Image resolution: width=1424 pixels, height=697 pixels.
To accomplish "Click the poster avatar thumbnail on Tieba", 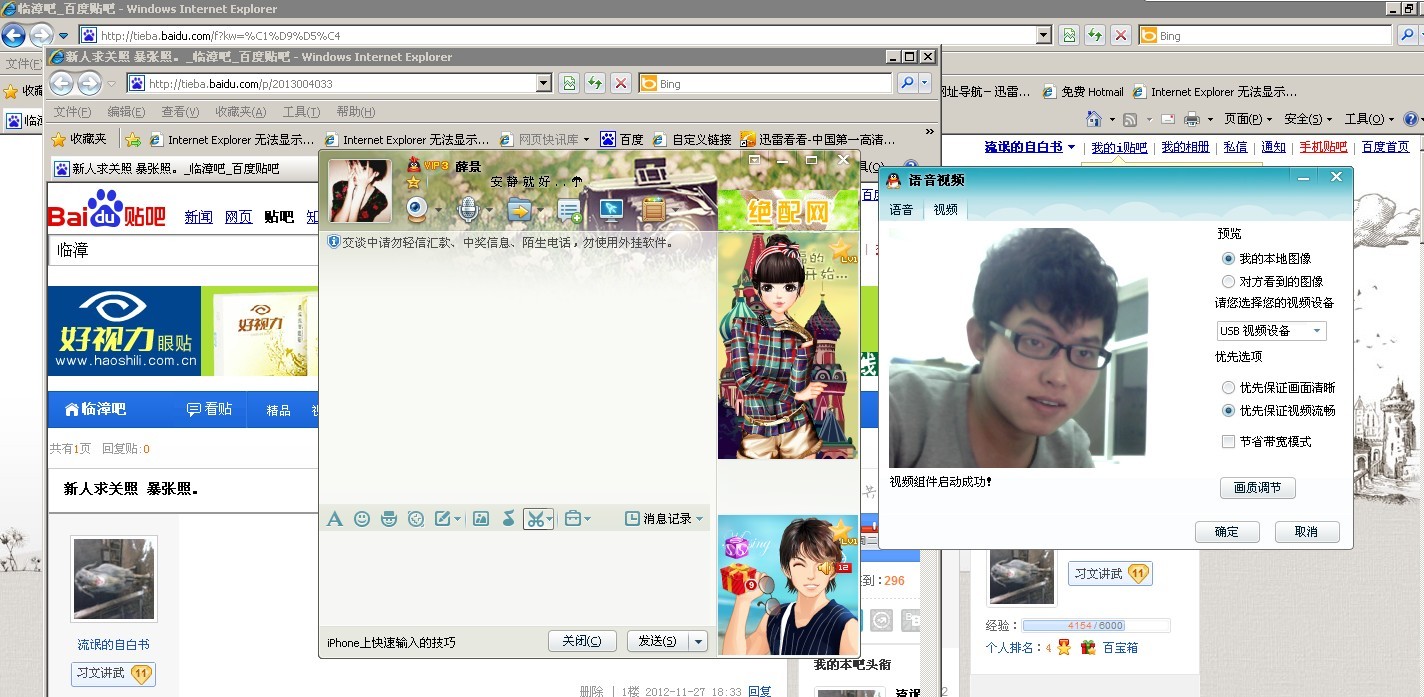I will [114, 579].
